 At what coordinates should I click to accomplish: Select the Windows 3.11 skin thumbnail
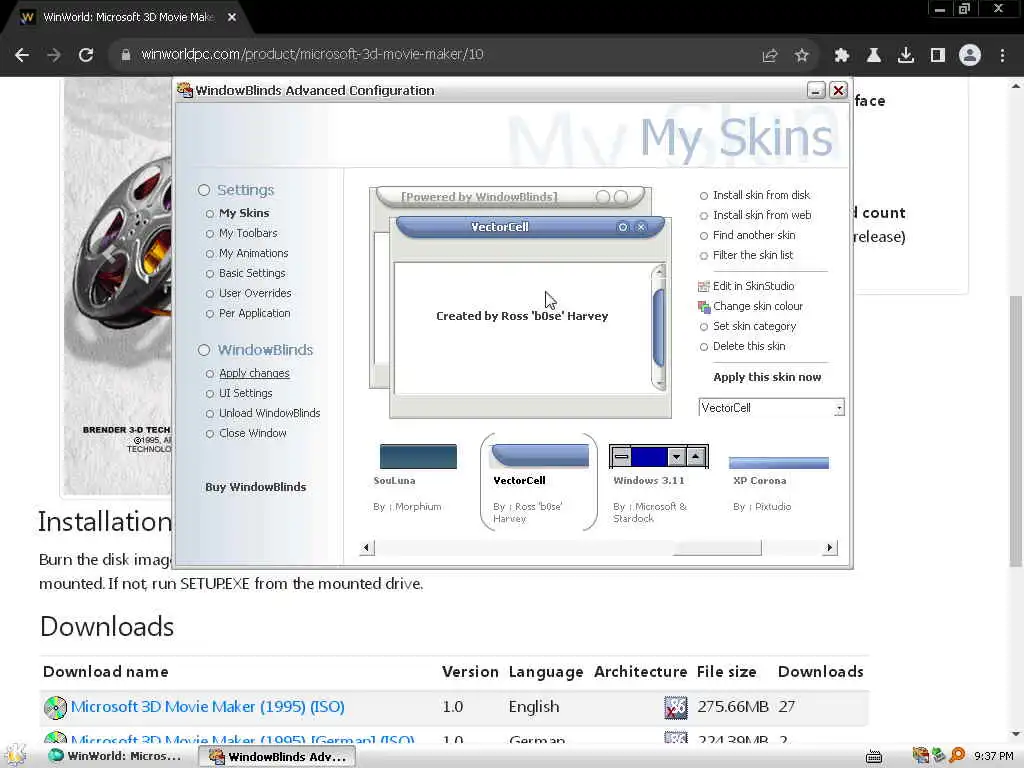tap(658, 456)
